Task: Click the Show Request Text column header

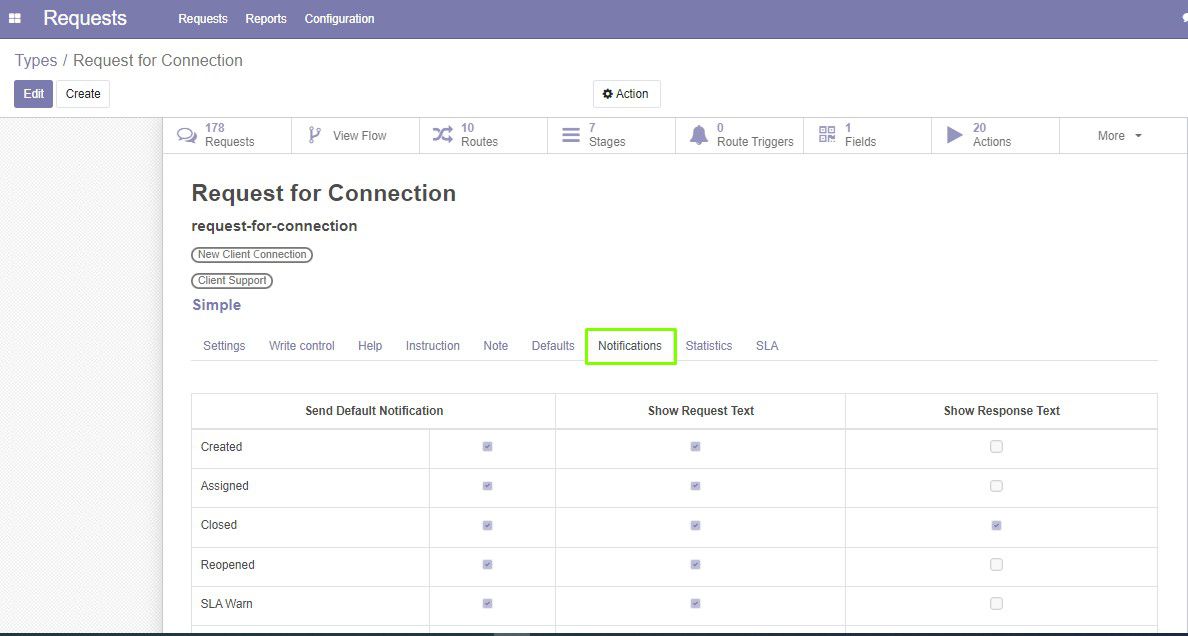Action: tap(701, 411)
